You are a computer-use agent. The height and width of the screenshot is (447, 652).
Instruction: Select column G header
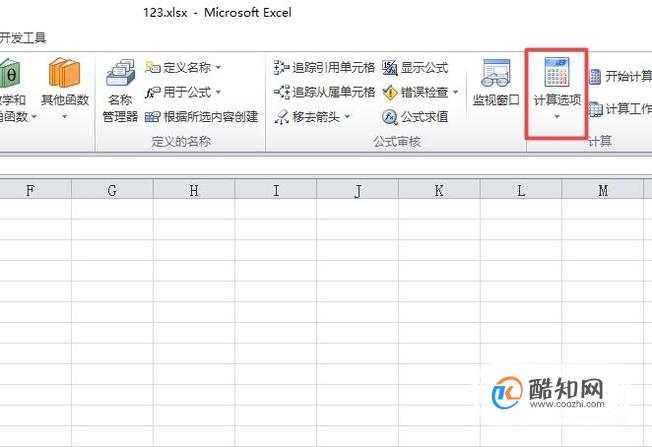tap(112, 190)
